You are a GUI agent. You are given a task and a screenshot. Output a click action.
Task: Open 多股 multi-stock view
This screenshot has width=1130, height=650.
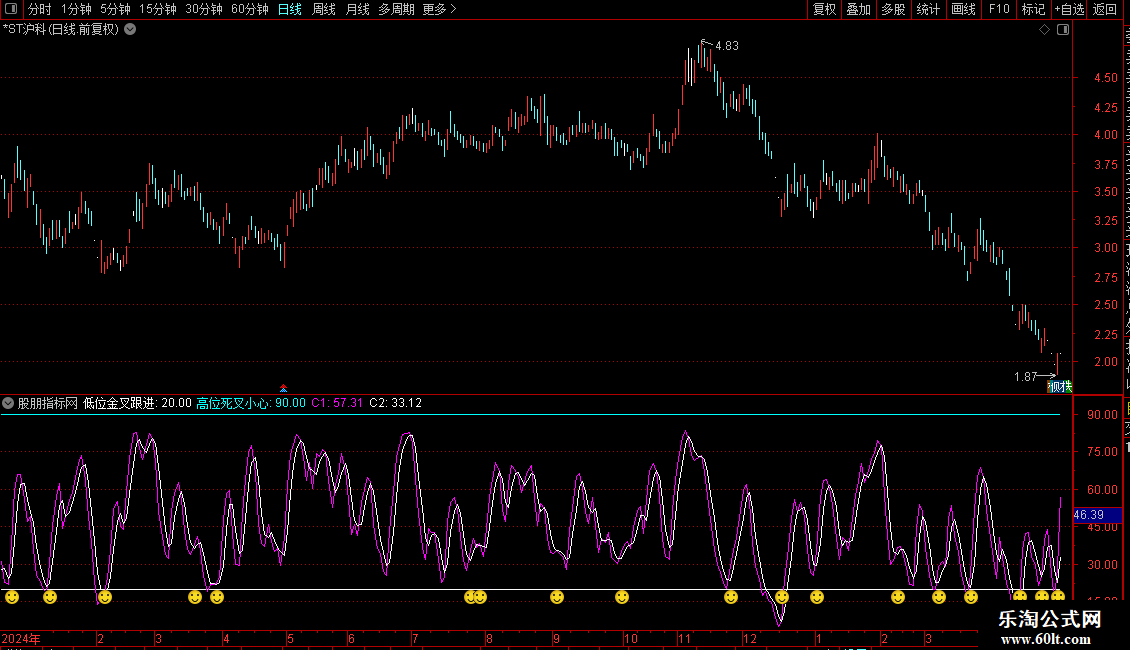893,9
